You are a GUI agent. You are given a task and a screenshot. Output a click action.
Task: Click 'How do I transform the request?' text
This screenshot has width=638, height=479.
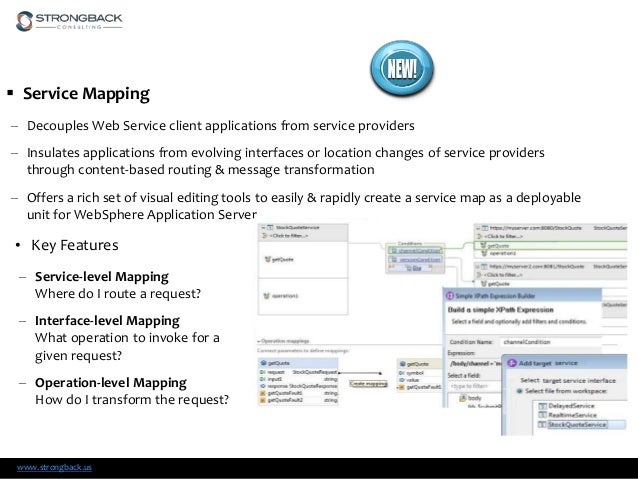pyautogui.click(x=132, y=400)
